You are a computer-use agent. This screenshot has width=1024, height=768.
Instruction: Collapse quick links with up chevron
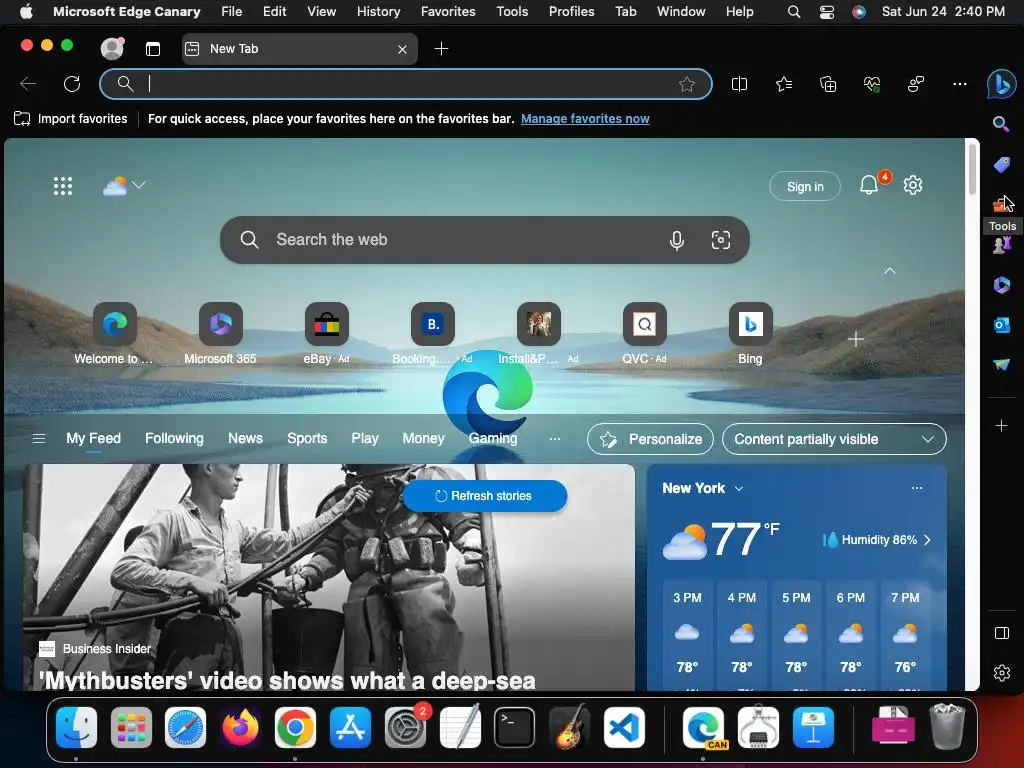click(889, 270)
